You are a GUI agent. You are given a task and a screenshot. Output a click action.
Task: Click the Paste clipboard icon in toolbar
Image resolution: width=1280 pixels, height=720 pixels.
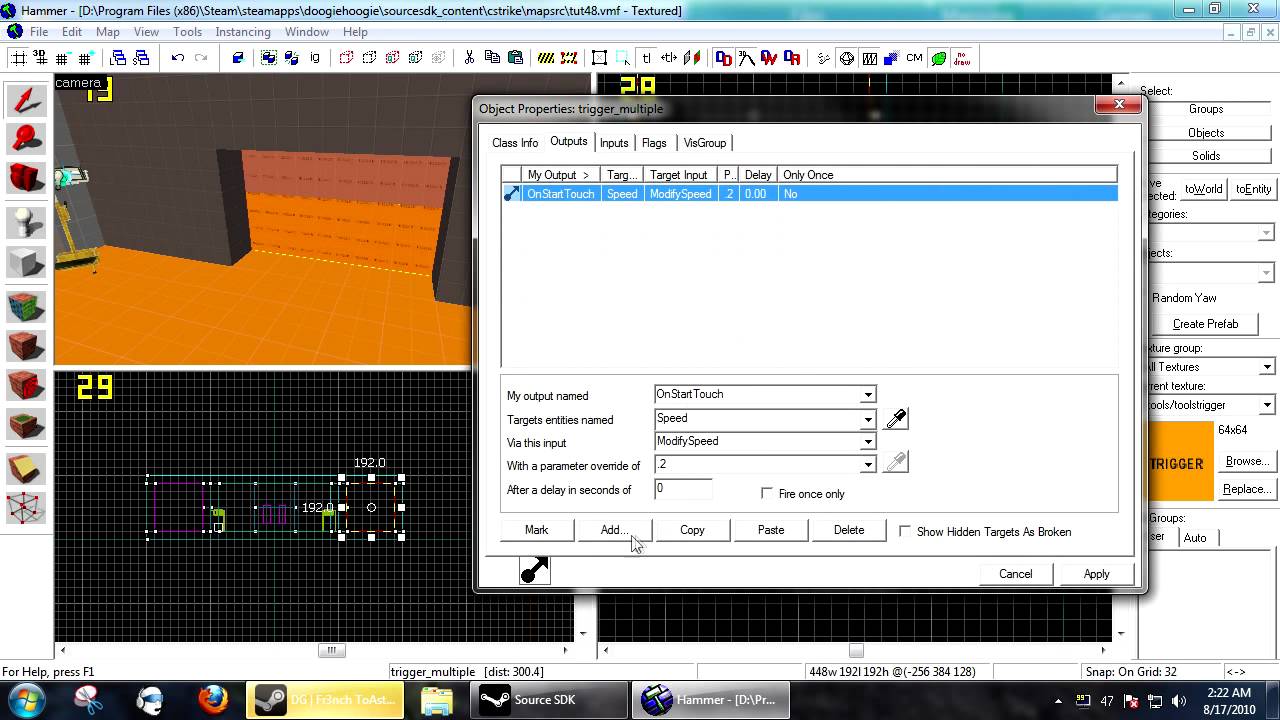coord(516,59)
